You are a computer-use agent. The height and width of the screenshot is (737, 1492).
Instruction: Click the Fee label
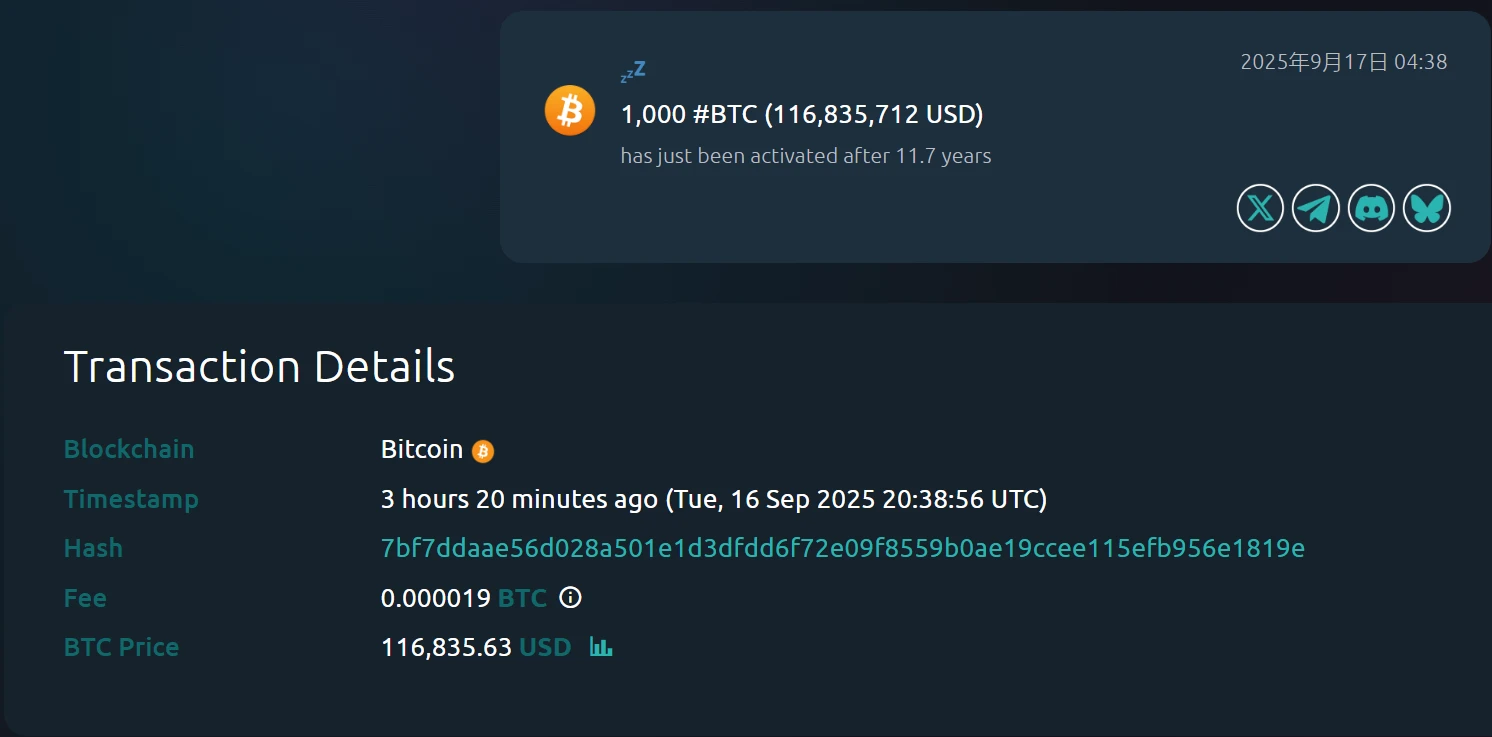coord(84,598)
